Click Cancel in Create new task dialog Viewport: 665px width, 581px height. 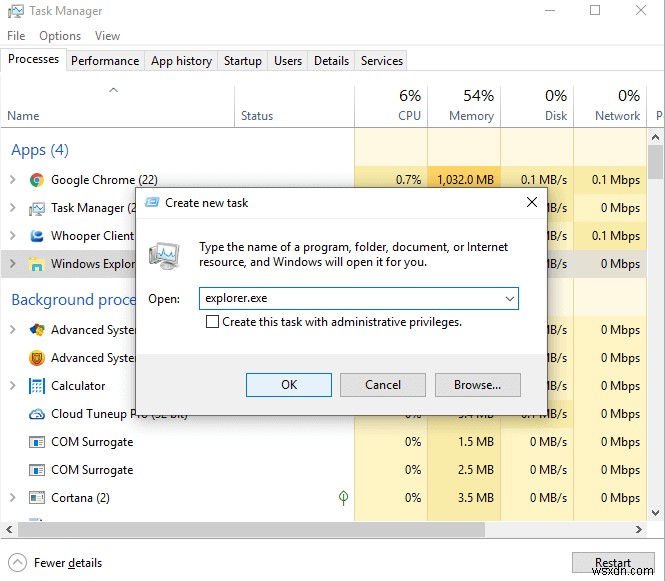(x=383, y=385)
